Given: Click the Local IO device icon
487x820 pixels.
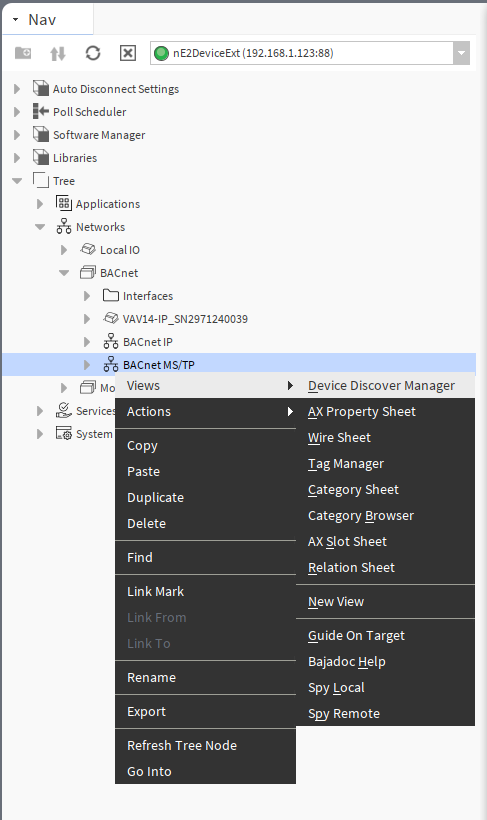Looking at the screenshot, I should pos(88,249).
